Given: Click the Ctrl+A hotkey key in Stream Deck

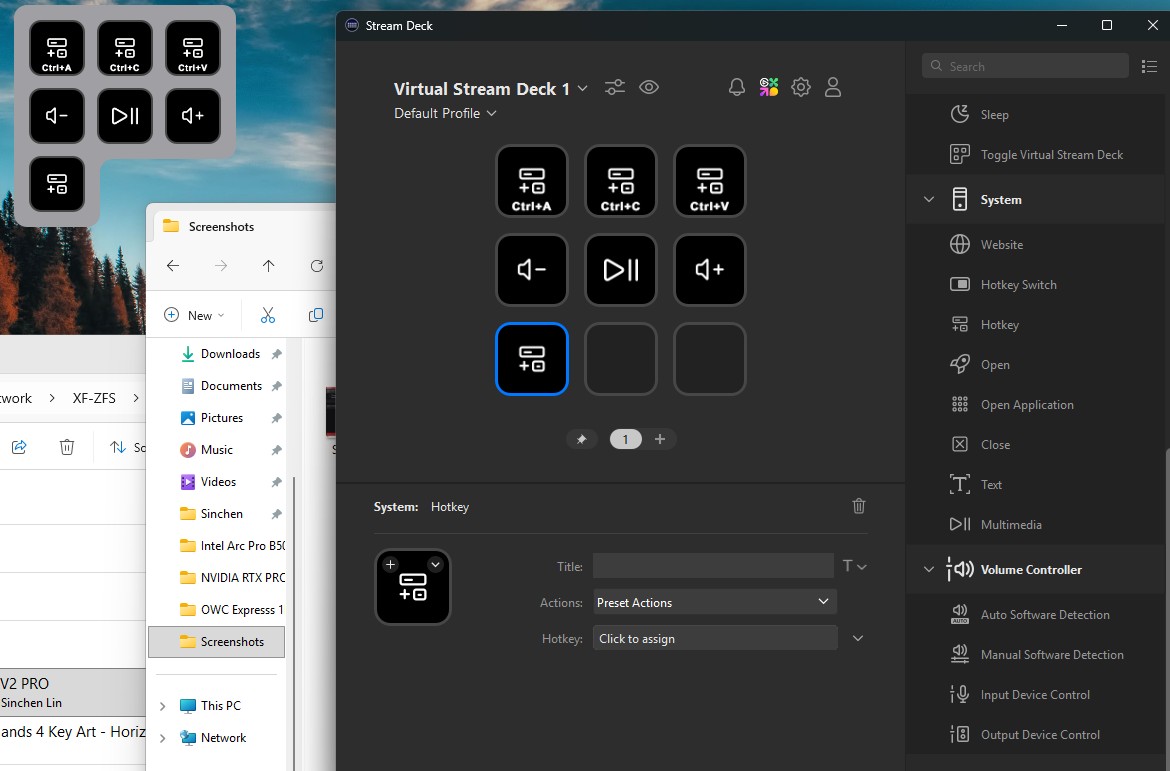Looking at the screenshot, I should (x=531, y=181).
